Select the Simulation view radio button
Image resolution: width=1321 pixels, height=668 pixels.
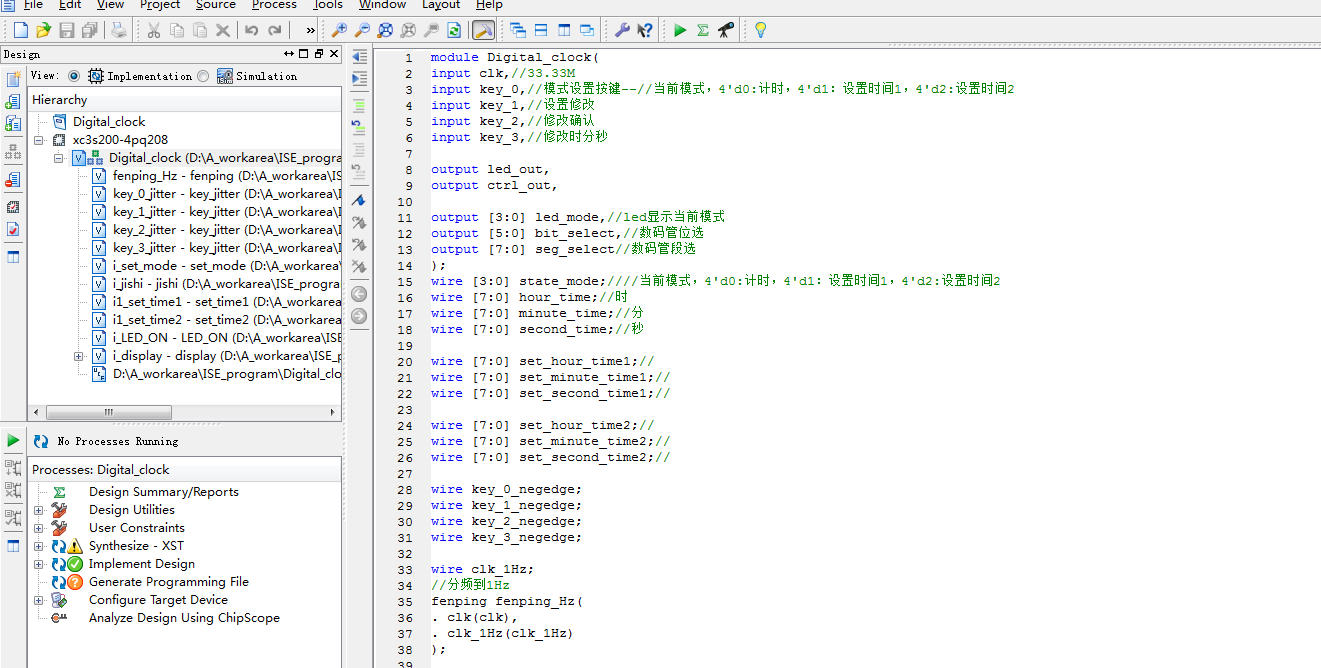pos(204,76)
